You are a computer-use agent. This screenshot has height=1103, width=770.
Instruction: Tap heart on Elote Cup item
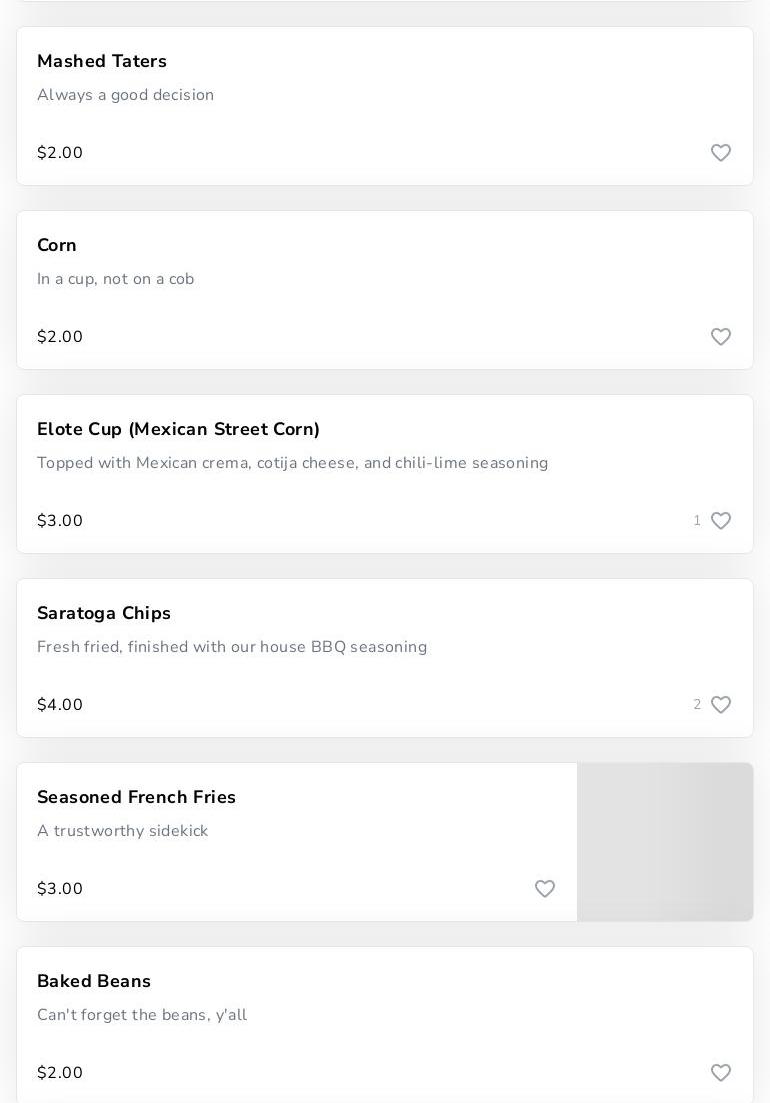coord(720,521)
